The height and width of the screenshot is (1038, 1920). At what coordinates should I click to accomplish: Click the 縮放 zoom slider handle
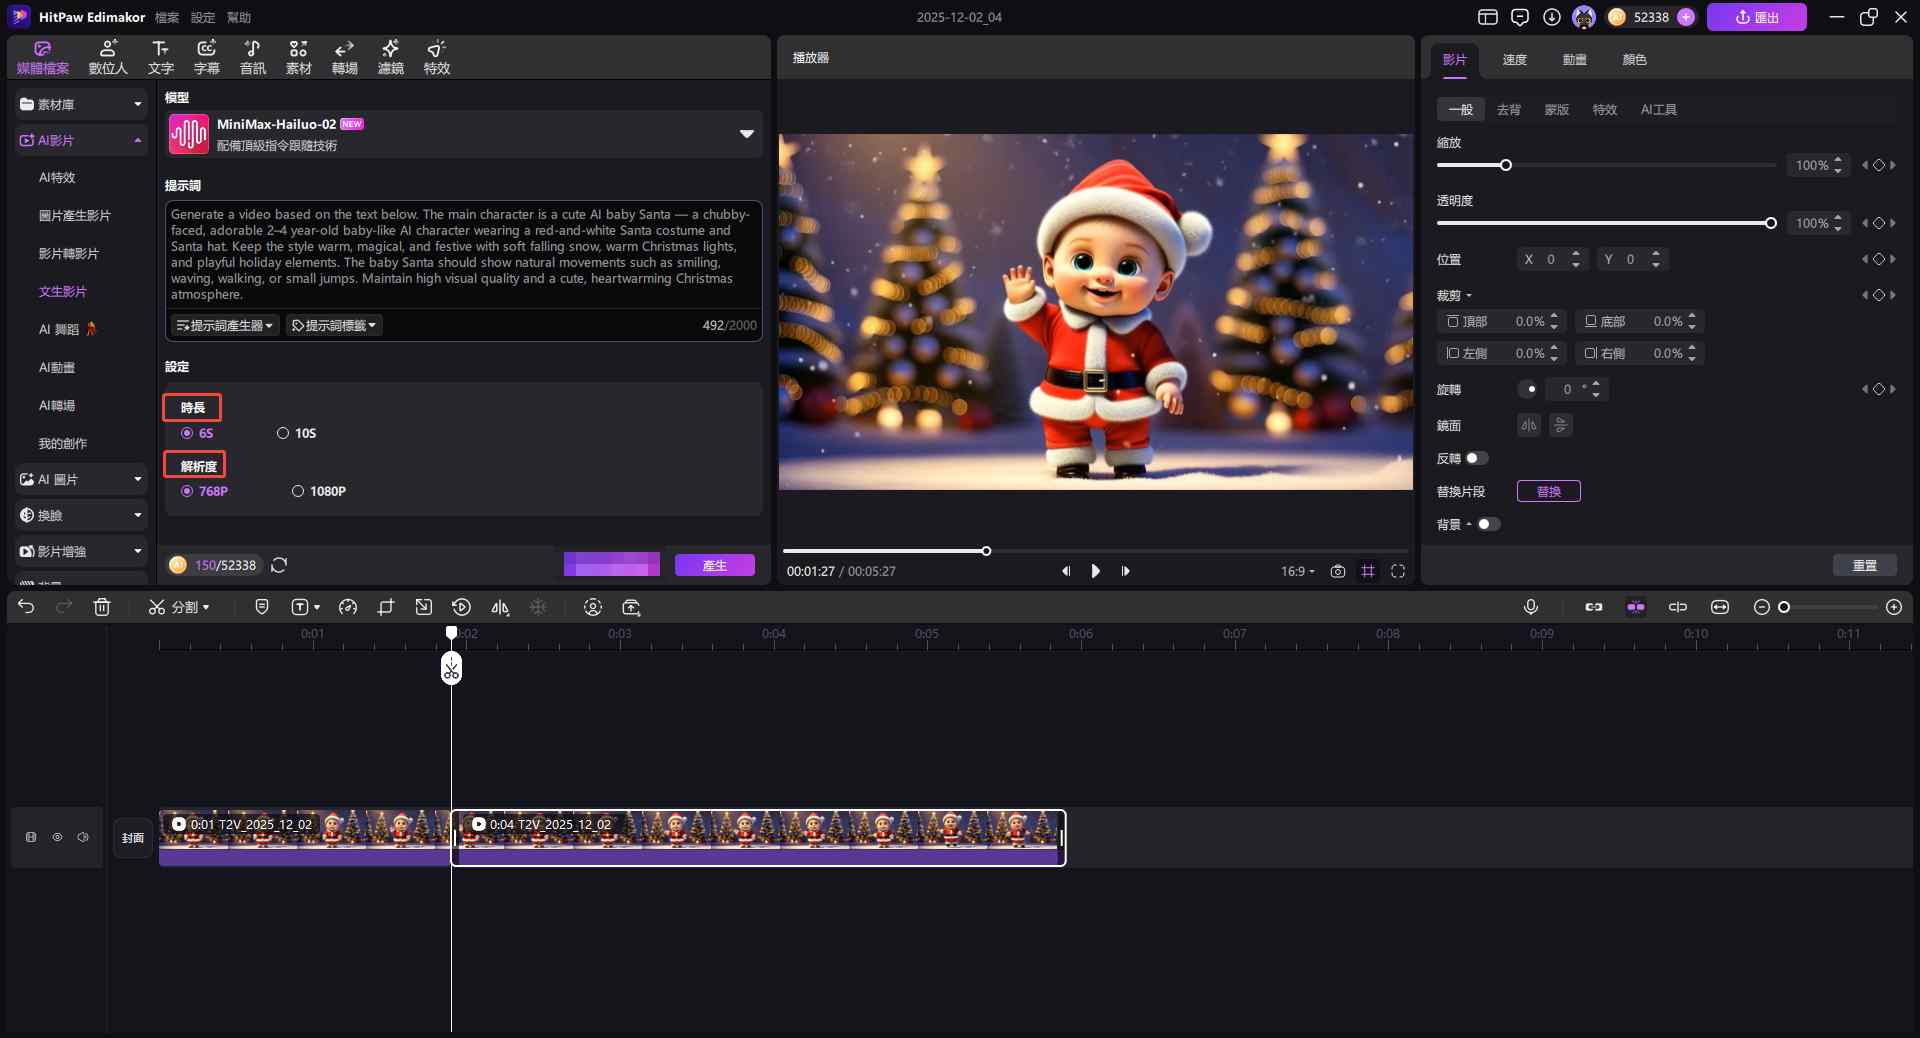pos(1505,165)
